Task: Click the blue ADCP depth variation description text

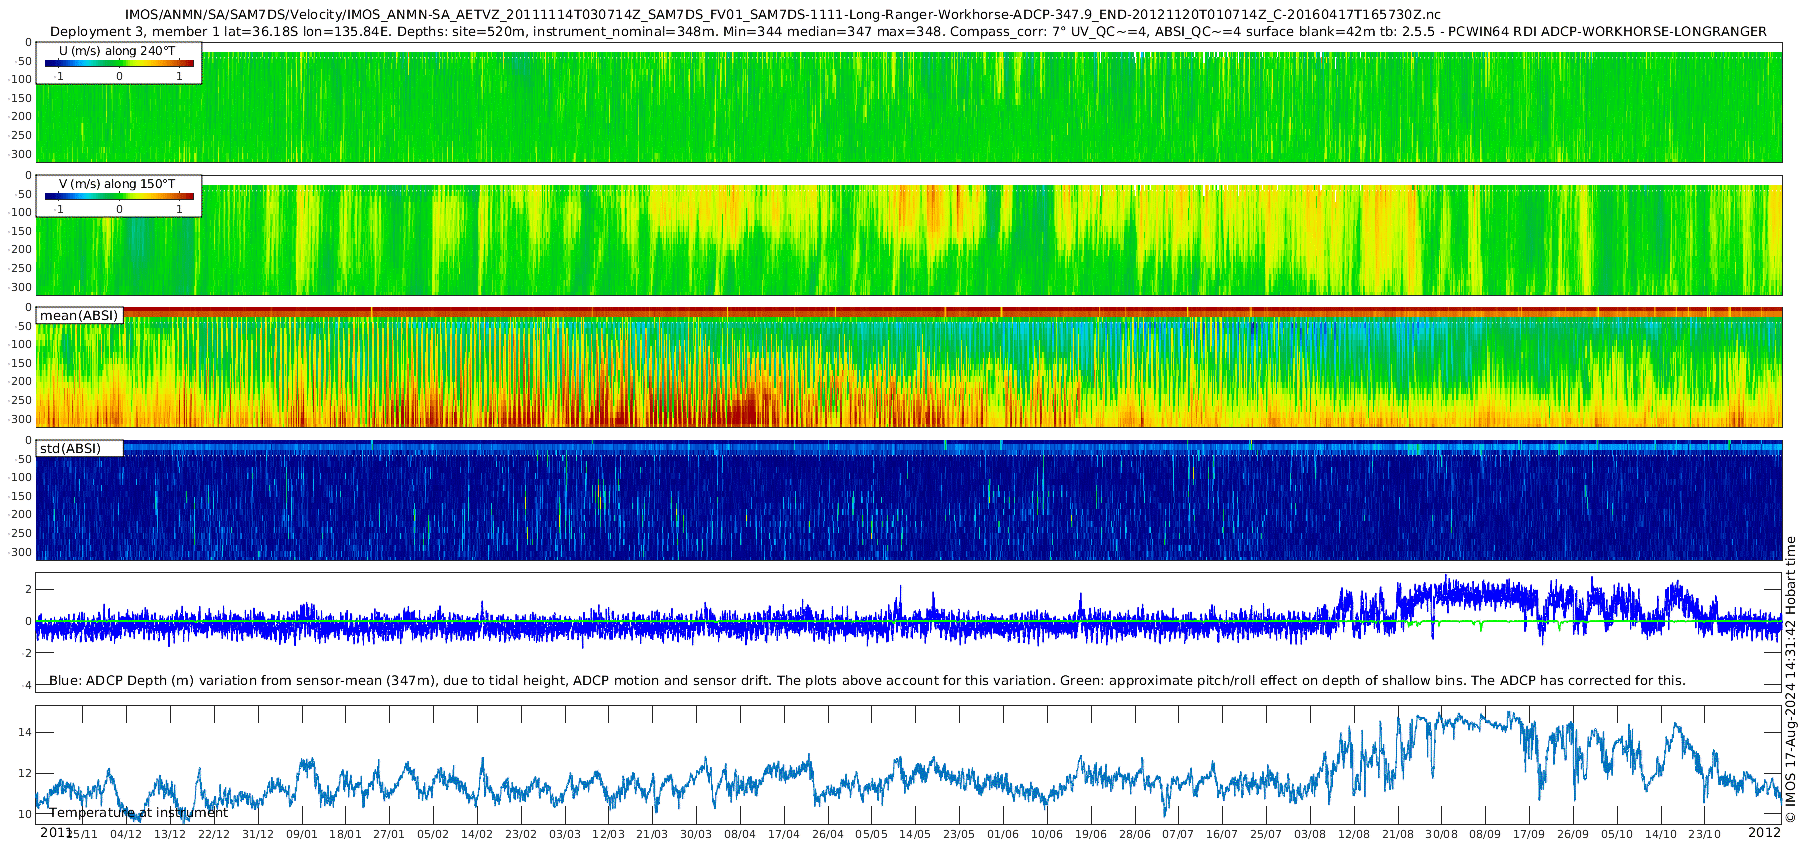Action: (x=867, y=681)
